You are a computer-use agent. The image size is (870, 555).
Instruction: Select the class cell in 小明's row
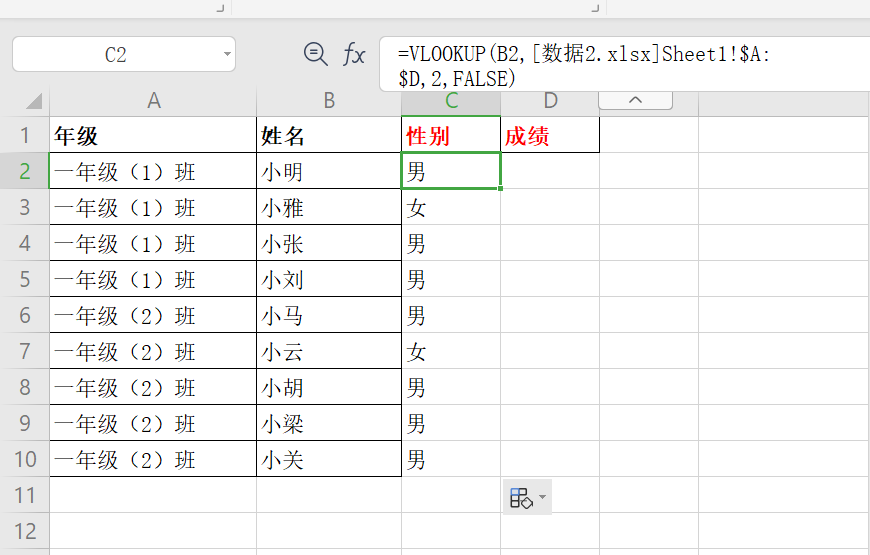click(x=153, y=171)
